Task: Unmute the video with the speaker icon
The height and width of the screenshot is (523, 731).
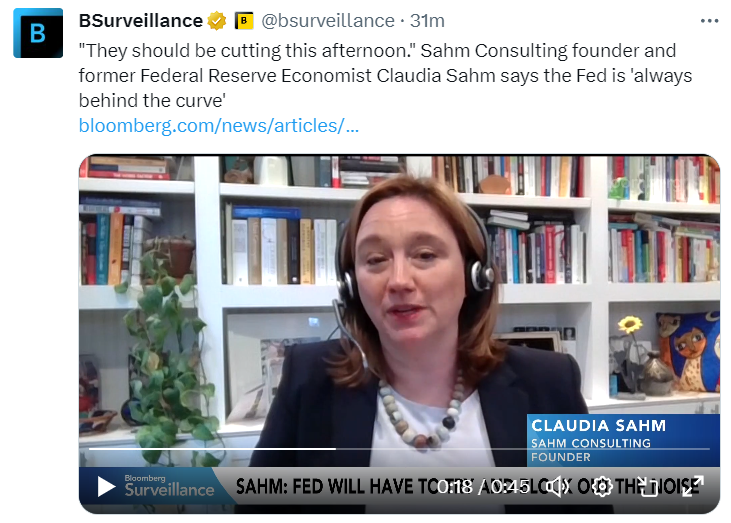Action: point(557,487)
